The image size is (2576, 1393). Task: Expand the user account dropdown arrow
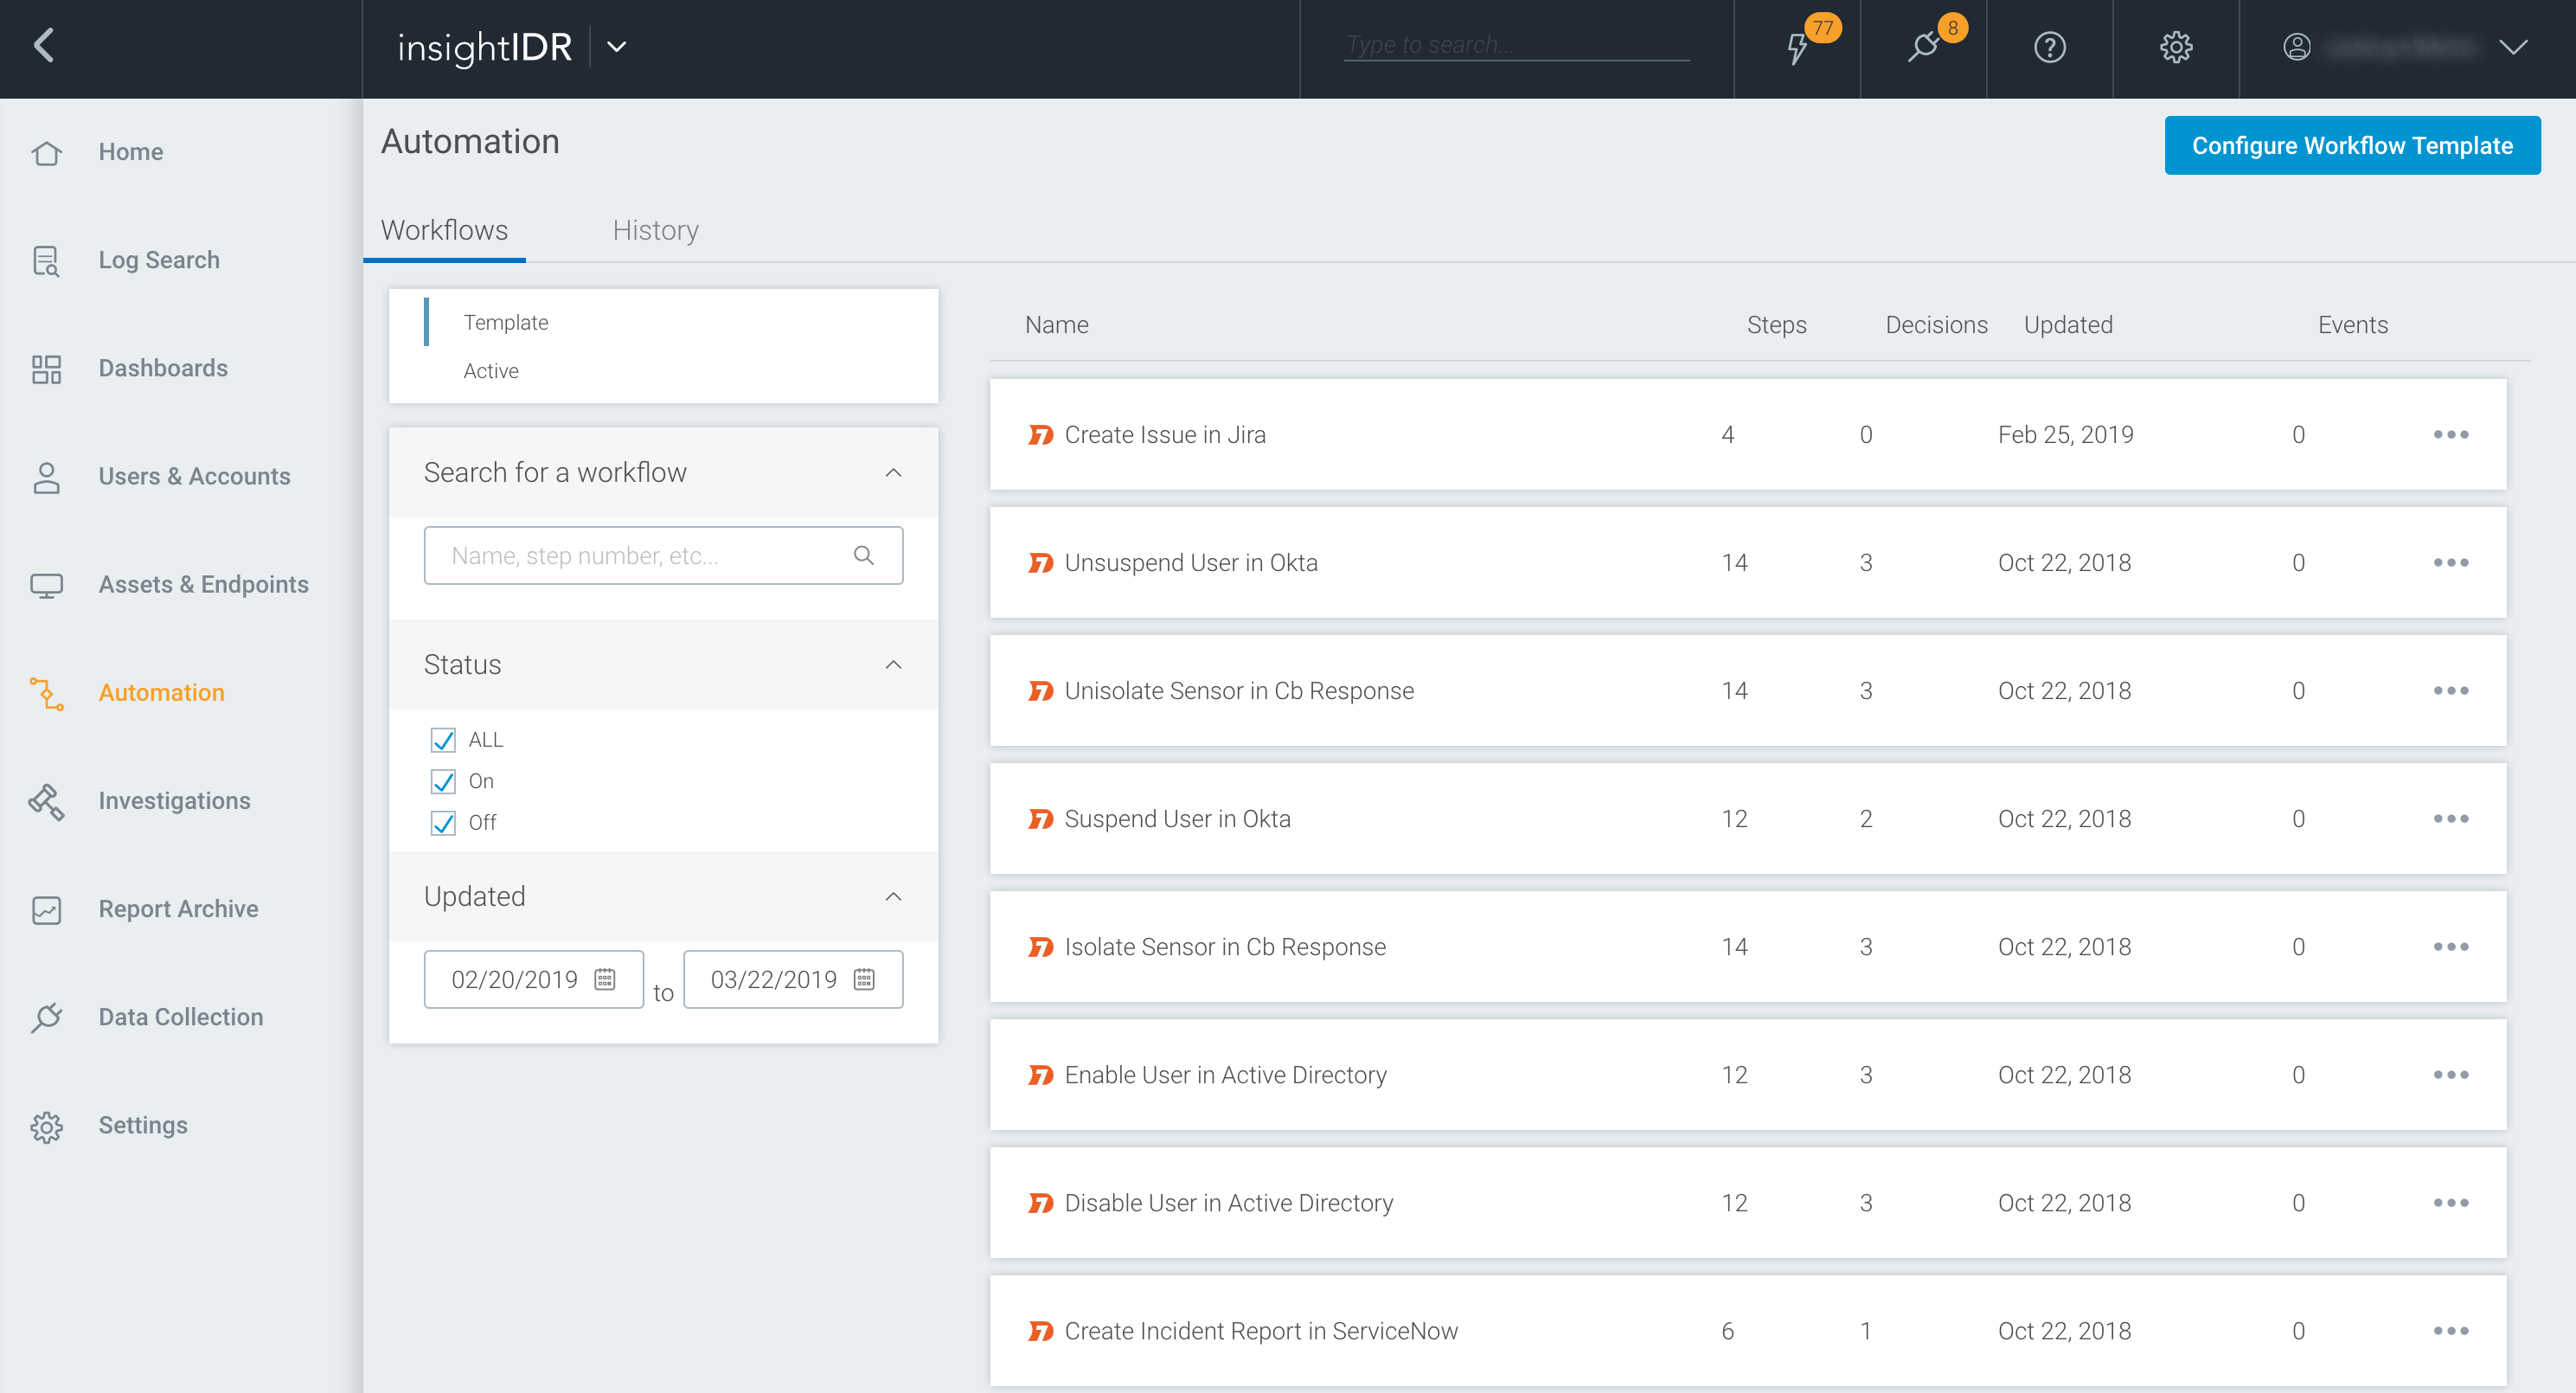(x=2513, y=47)
